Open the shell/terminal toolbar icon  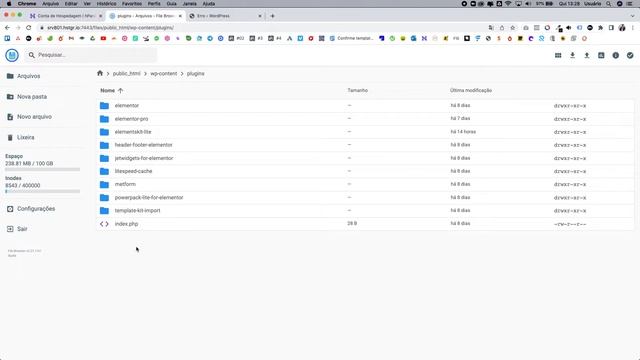coord(601,55)
